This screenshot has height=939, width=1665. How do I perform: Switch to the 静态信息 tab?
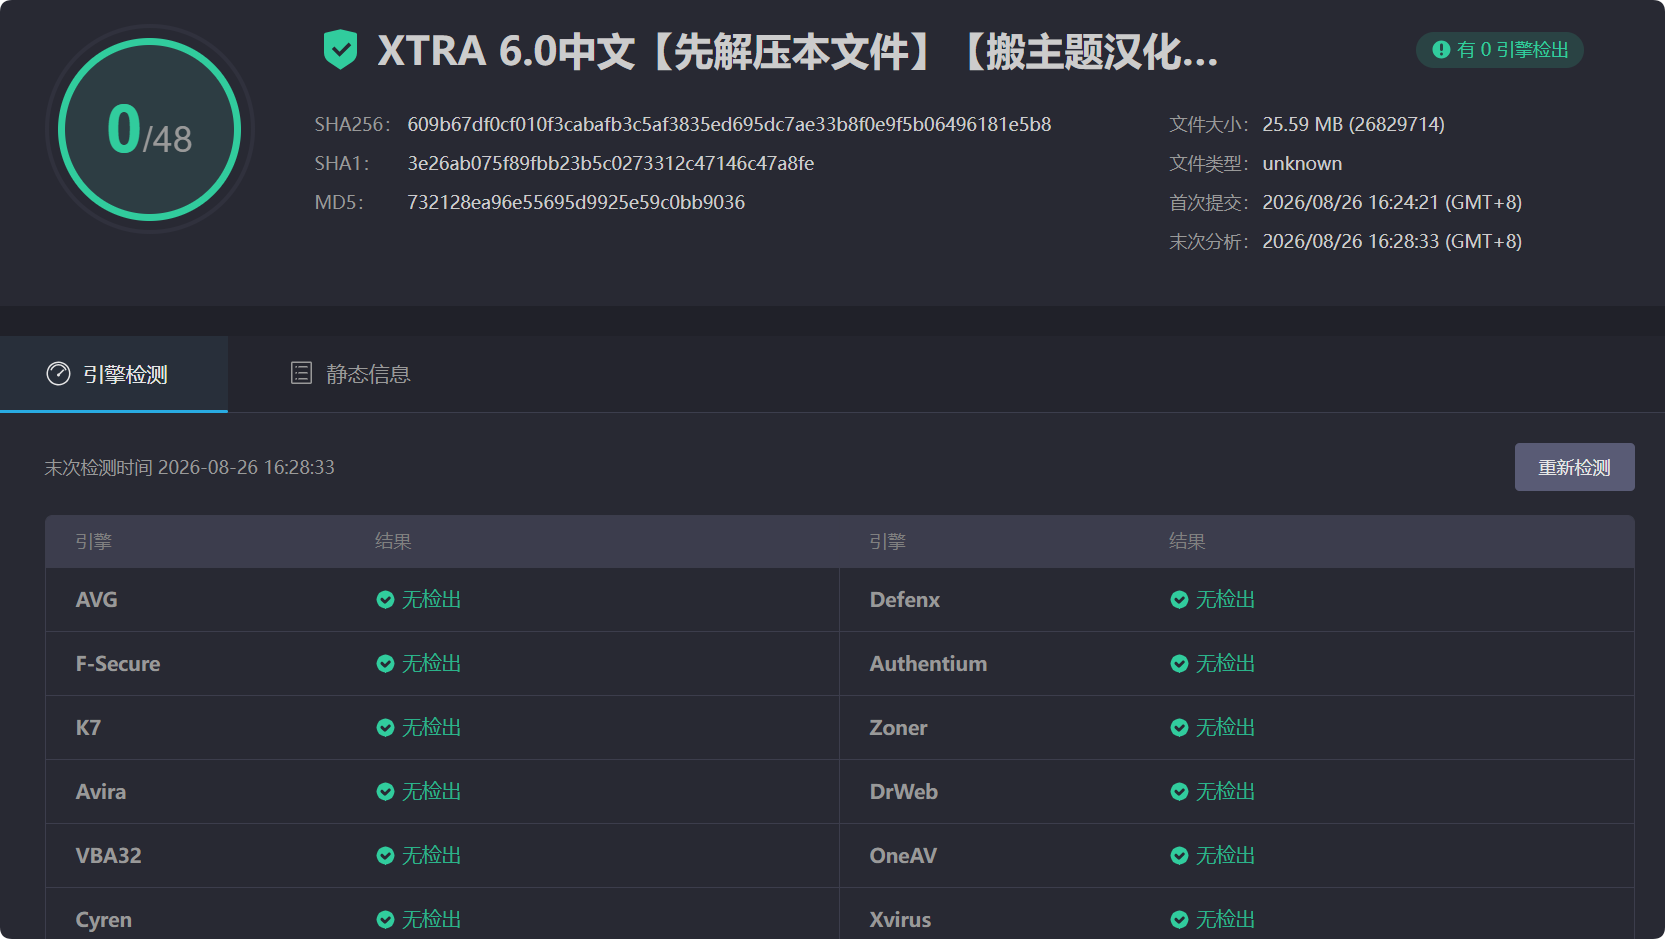350,374
